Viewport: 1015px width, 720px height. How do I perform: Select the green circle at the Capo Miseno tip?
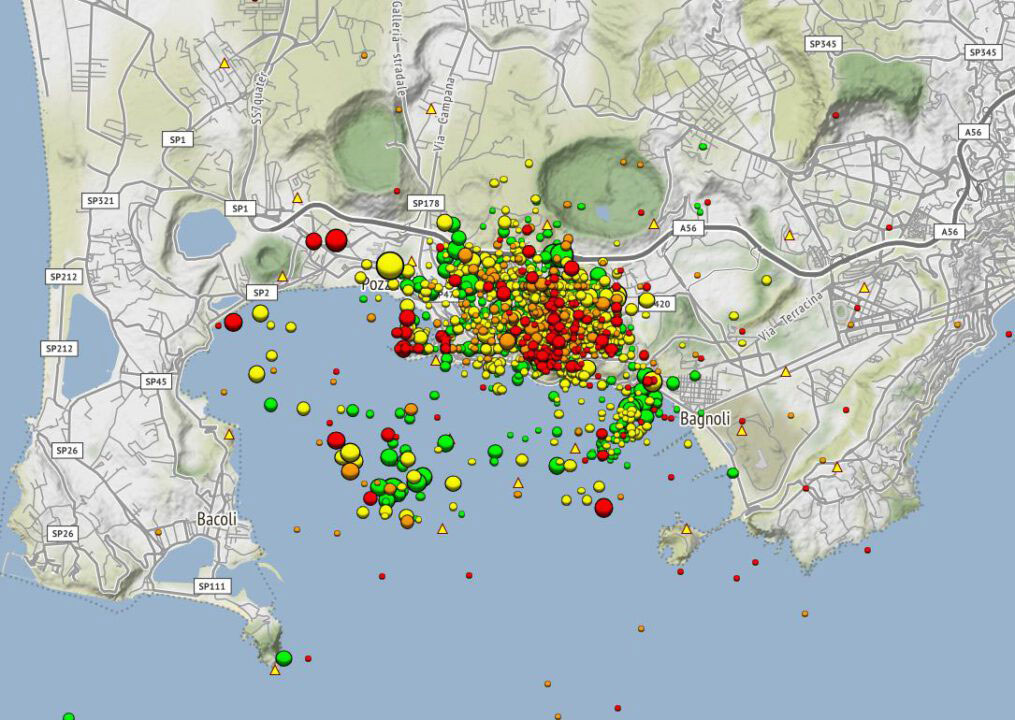coord(284,658)
